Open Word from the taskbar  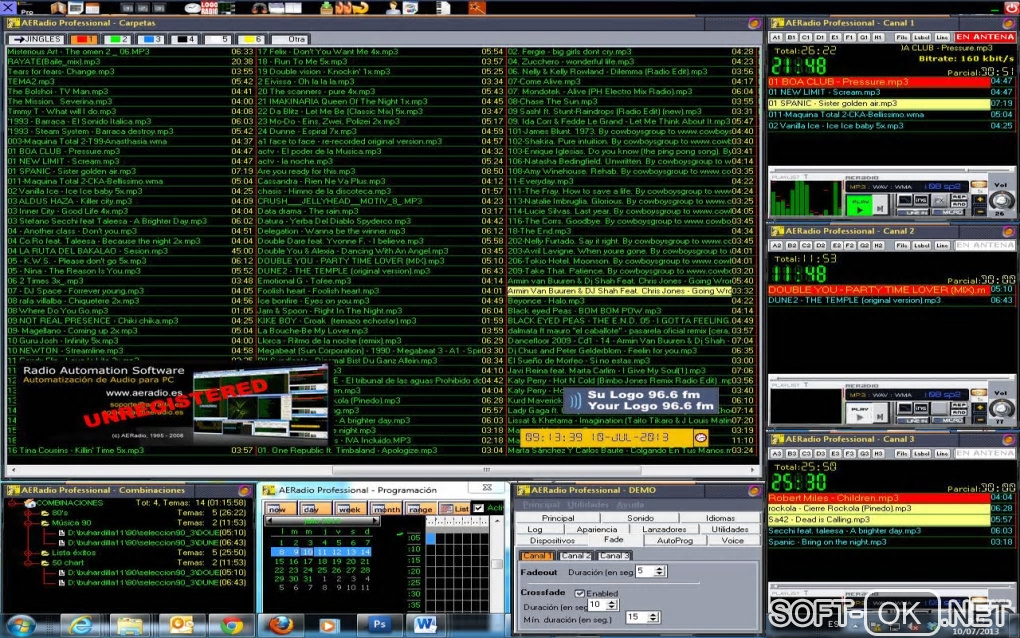click(x=425, y=624)
